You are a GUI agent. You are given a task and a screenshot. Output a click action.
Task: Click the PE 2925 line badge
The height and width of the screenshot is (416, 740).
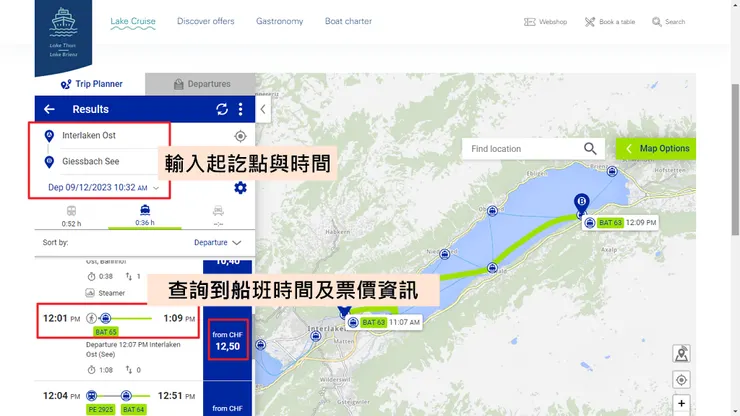pos(101,409)
